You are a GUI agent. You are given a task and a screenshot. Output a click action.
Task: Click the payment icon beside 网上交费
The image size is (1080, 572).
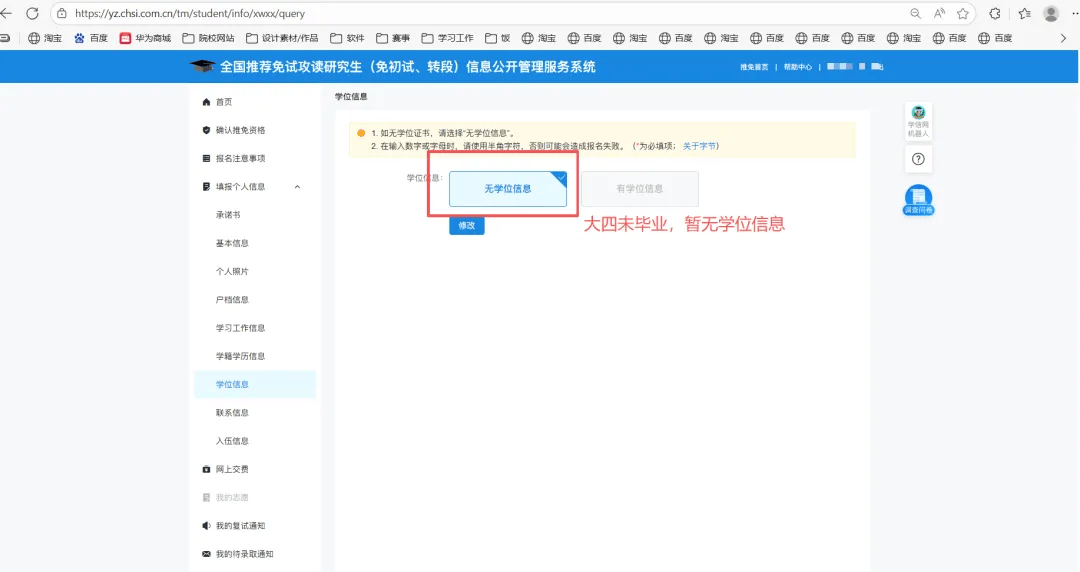click(206, 469)
